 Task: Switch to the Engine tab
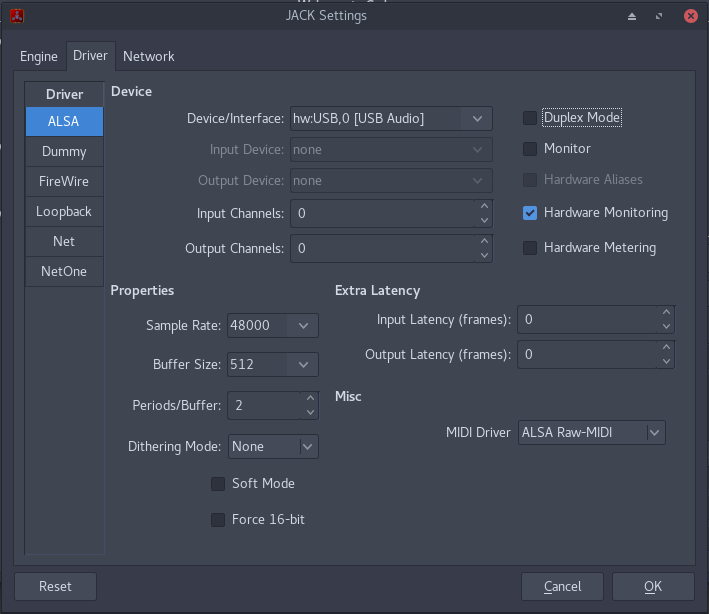39,57
